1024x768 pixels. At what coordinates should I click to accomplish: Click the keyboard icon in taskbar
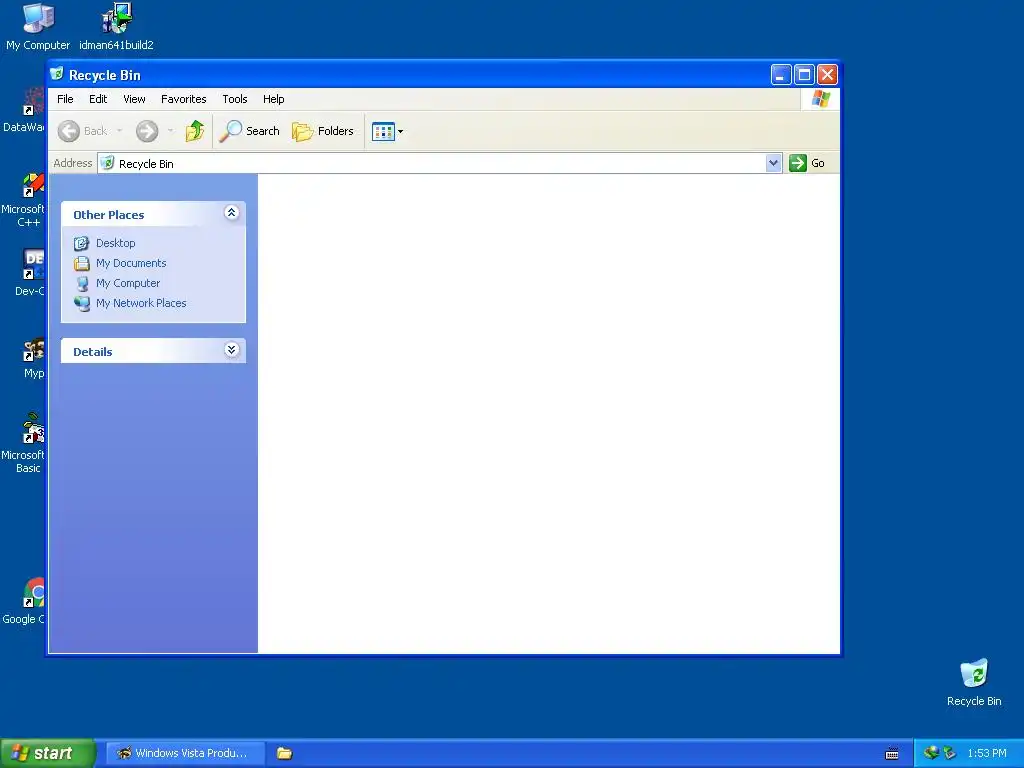coord(891,754)
